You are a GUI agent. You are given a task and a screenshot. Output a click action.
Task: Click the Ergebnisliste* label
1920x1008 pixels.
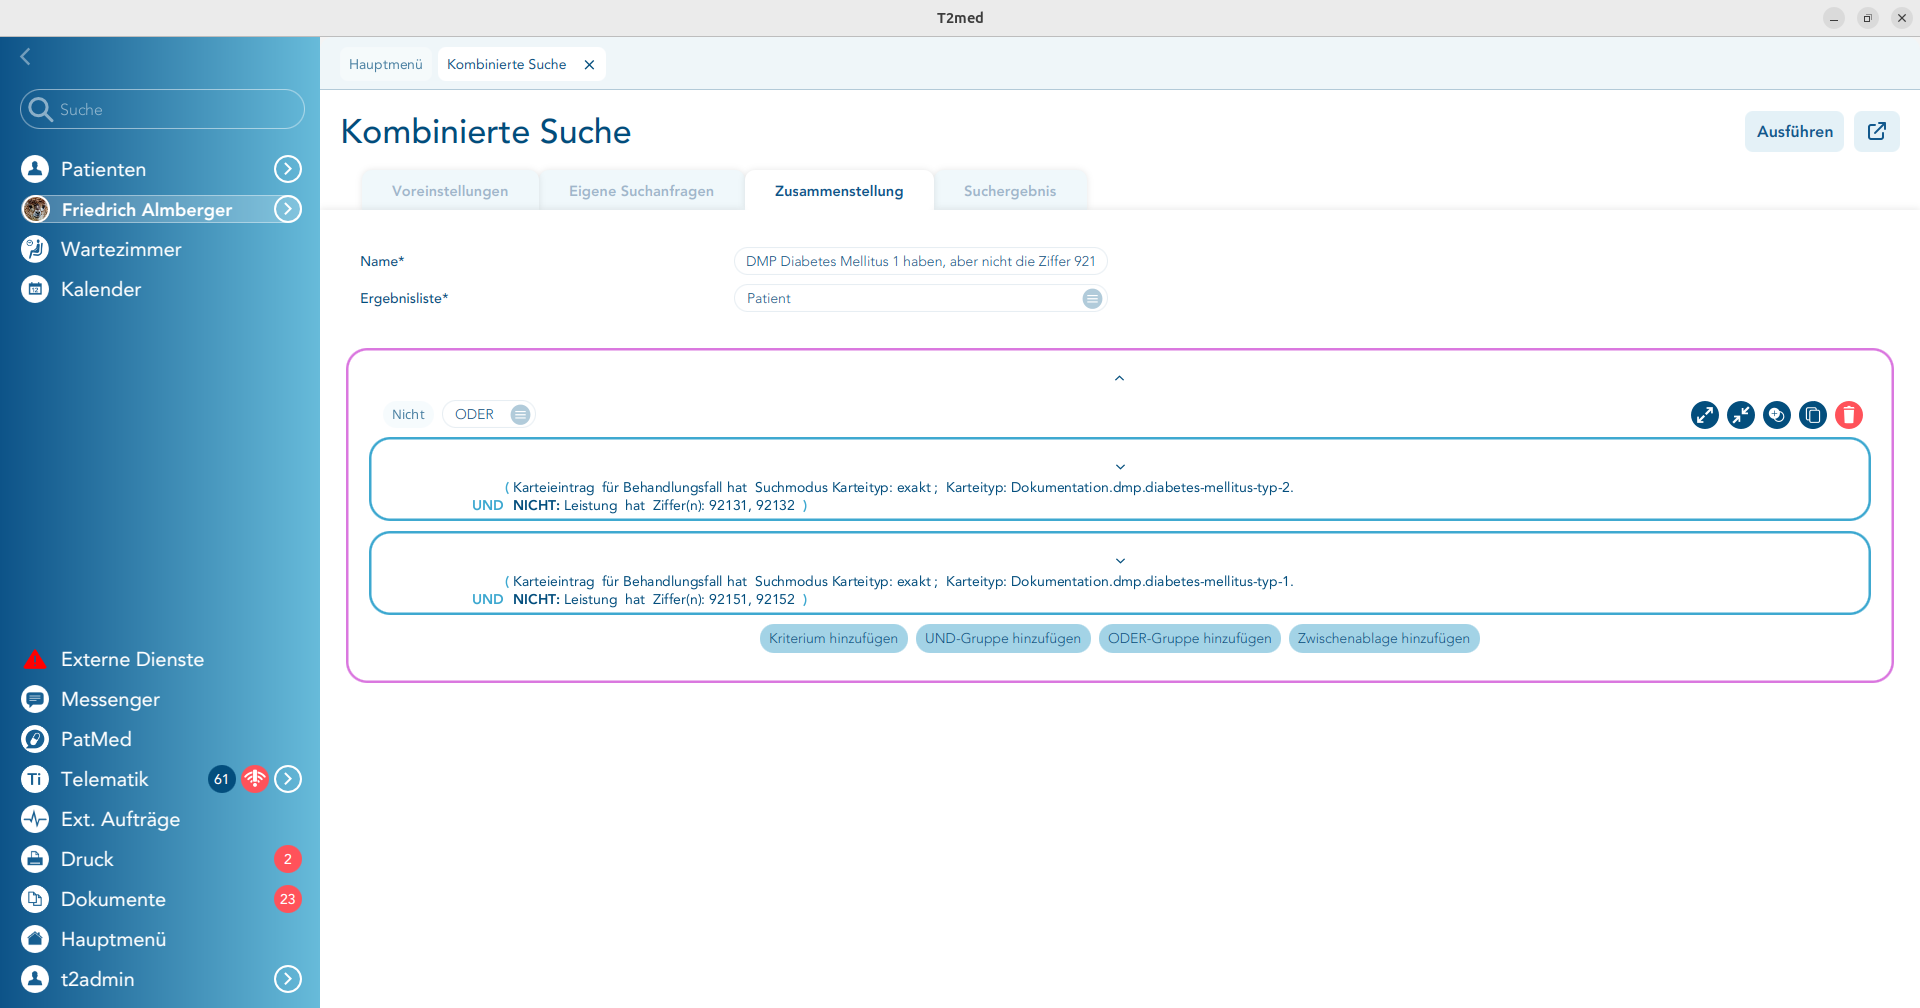tap(404, 298)
